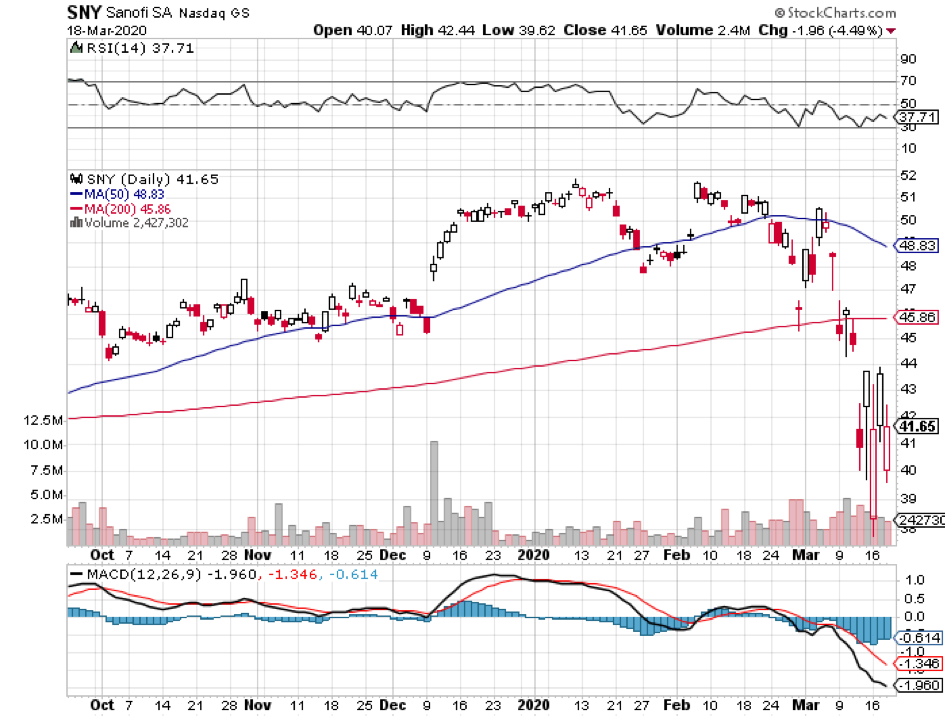
Task: Click the volume bars icon in legend
Action: pyautogui.click(x=76, y=222)
